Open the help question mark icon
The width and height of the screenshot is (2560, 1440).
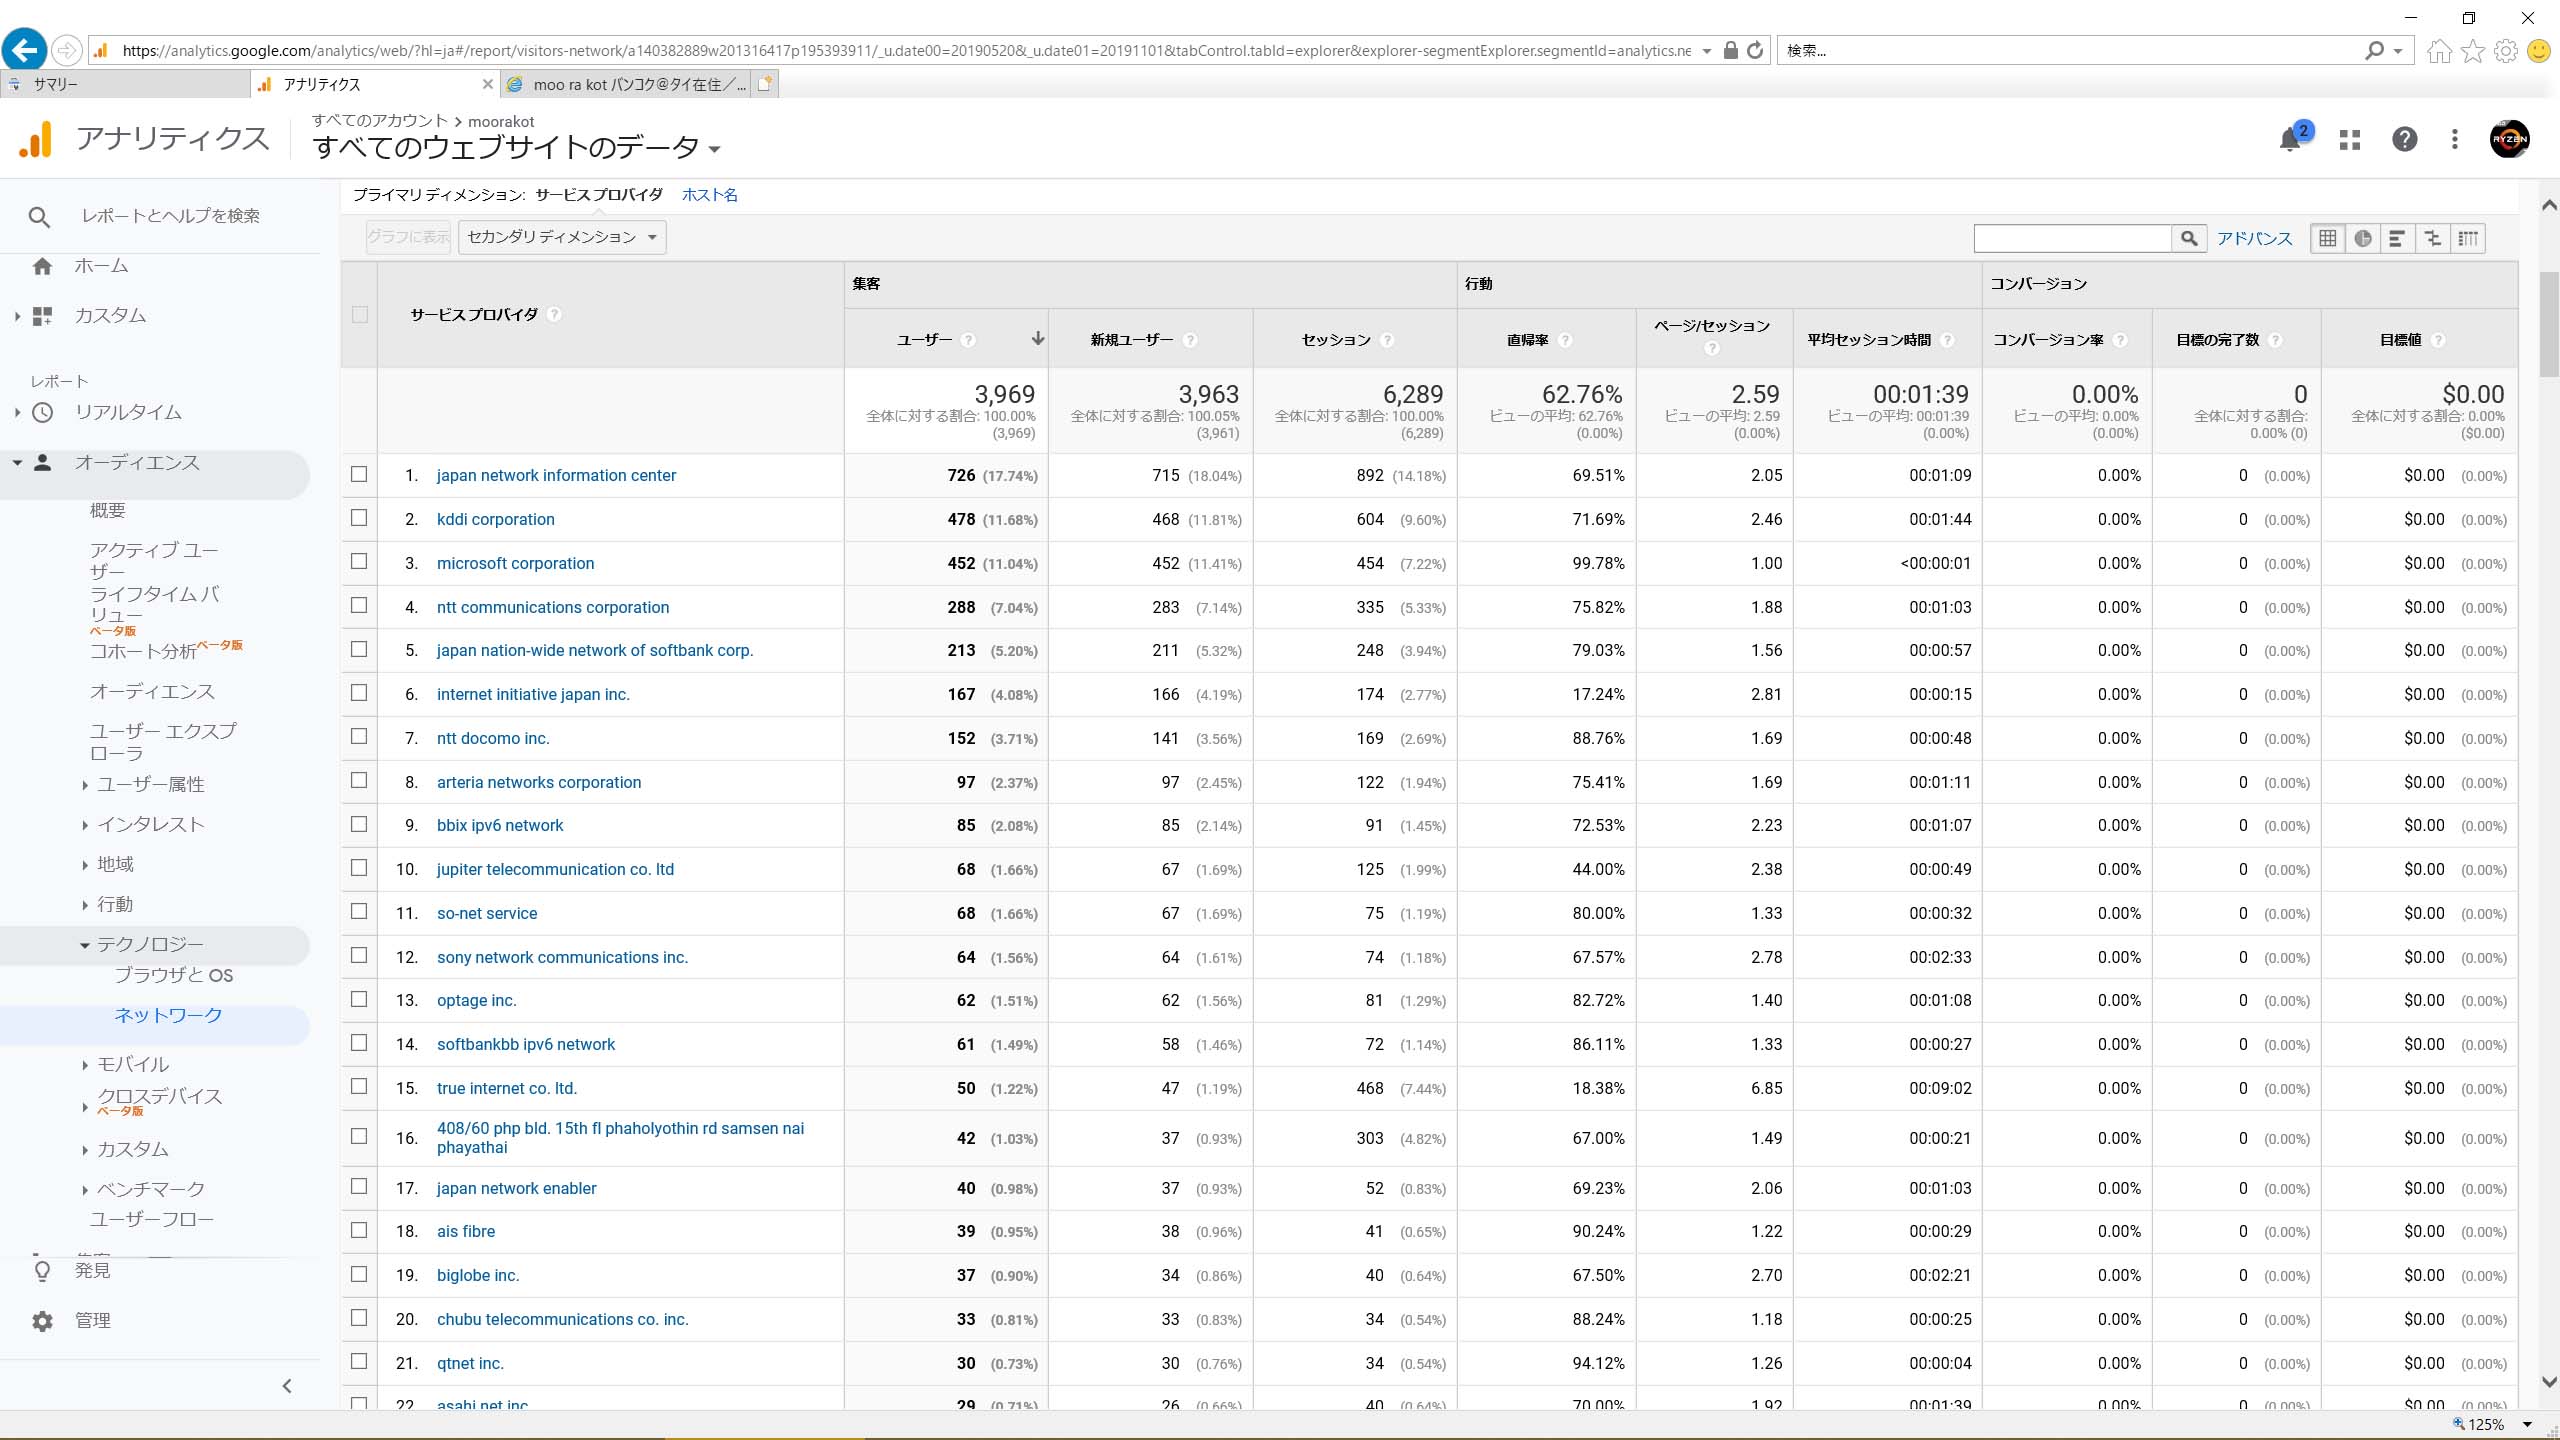pos(2404,139)
